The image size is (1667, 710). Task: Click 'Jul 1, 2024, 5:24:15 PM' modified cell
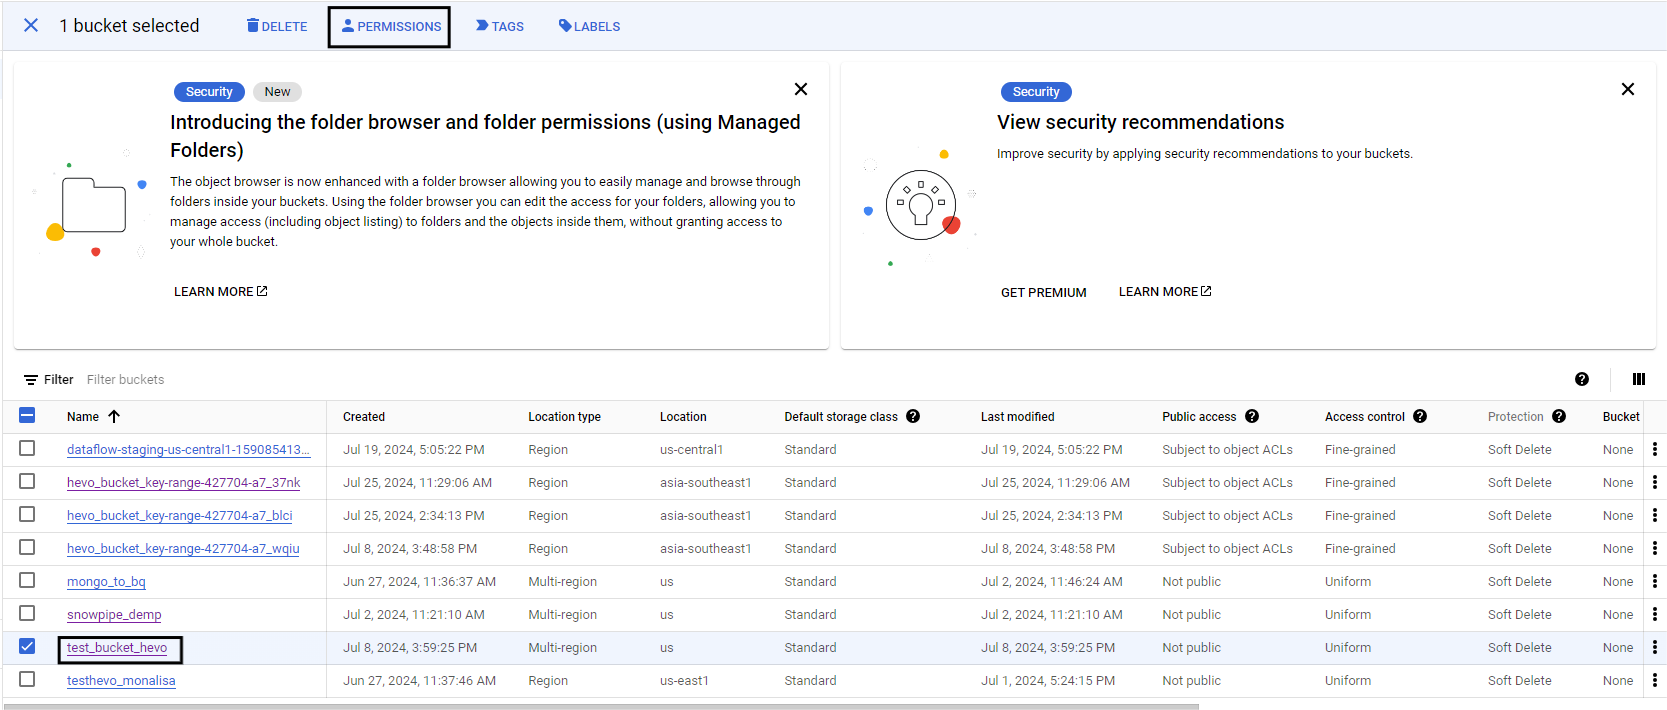coord(1048,681)
